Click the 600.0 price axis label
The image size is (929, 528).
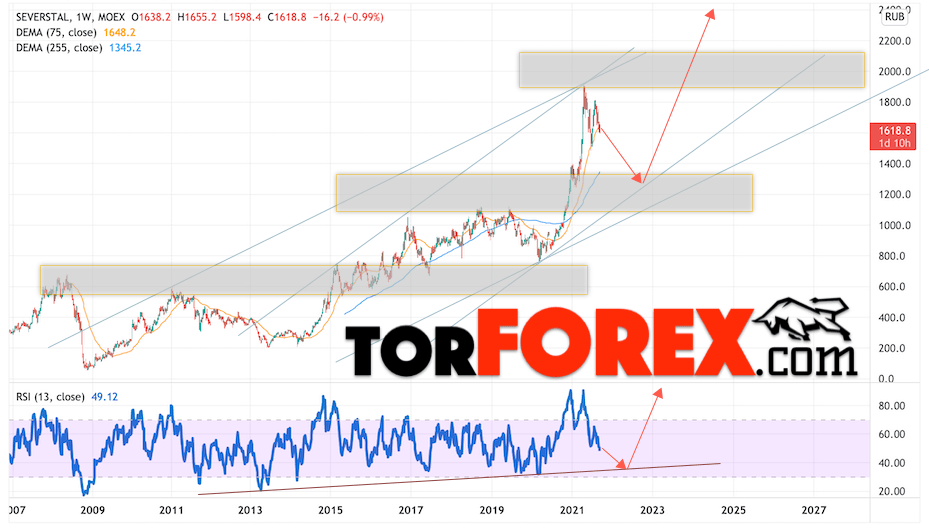click(894, 287)
